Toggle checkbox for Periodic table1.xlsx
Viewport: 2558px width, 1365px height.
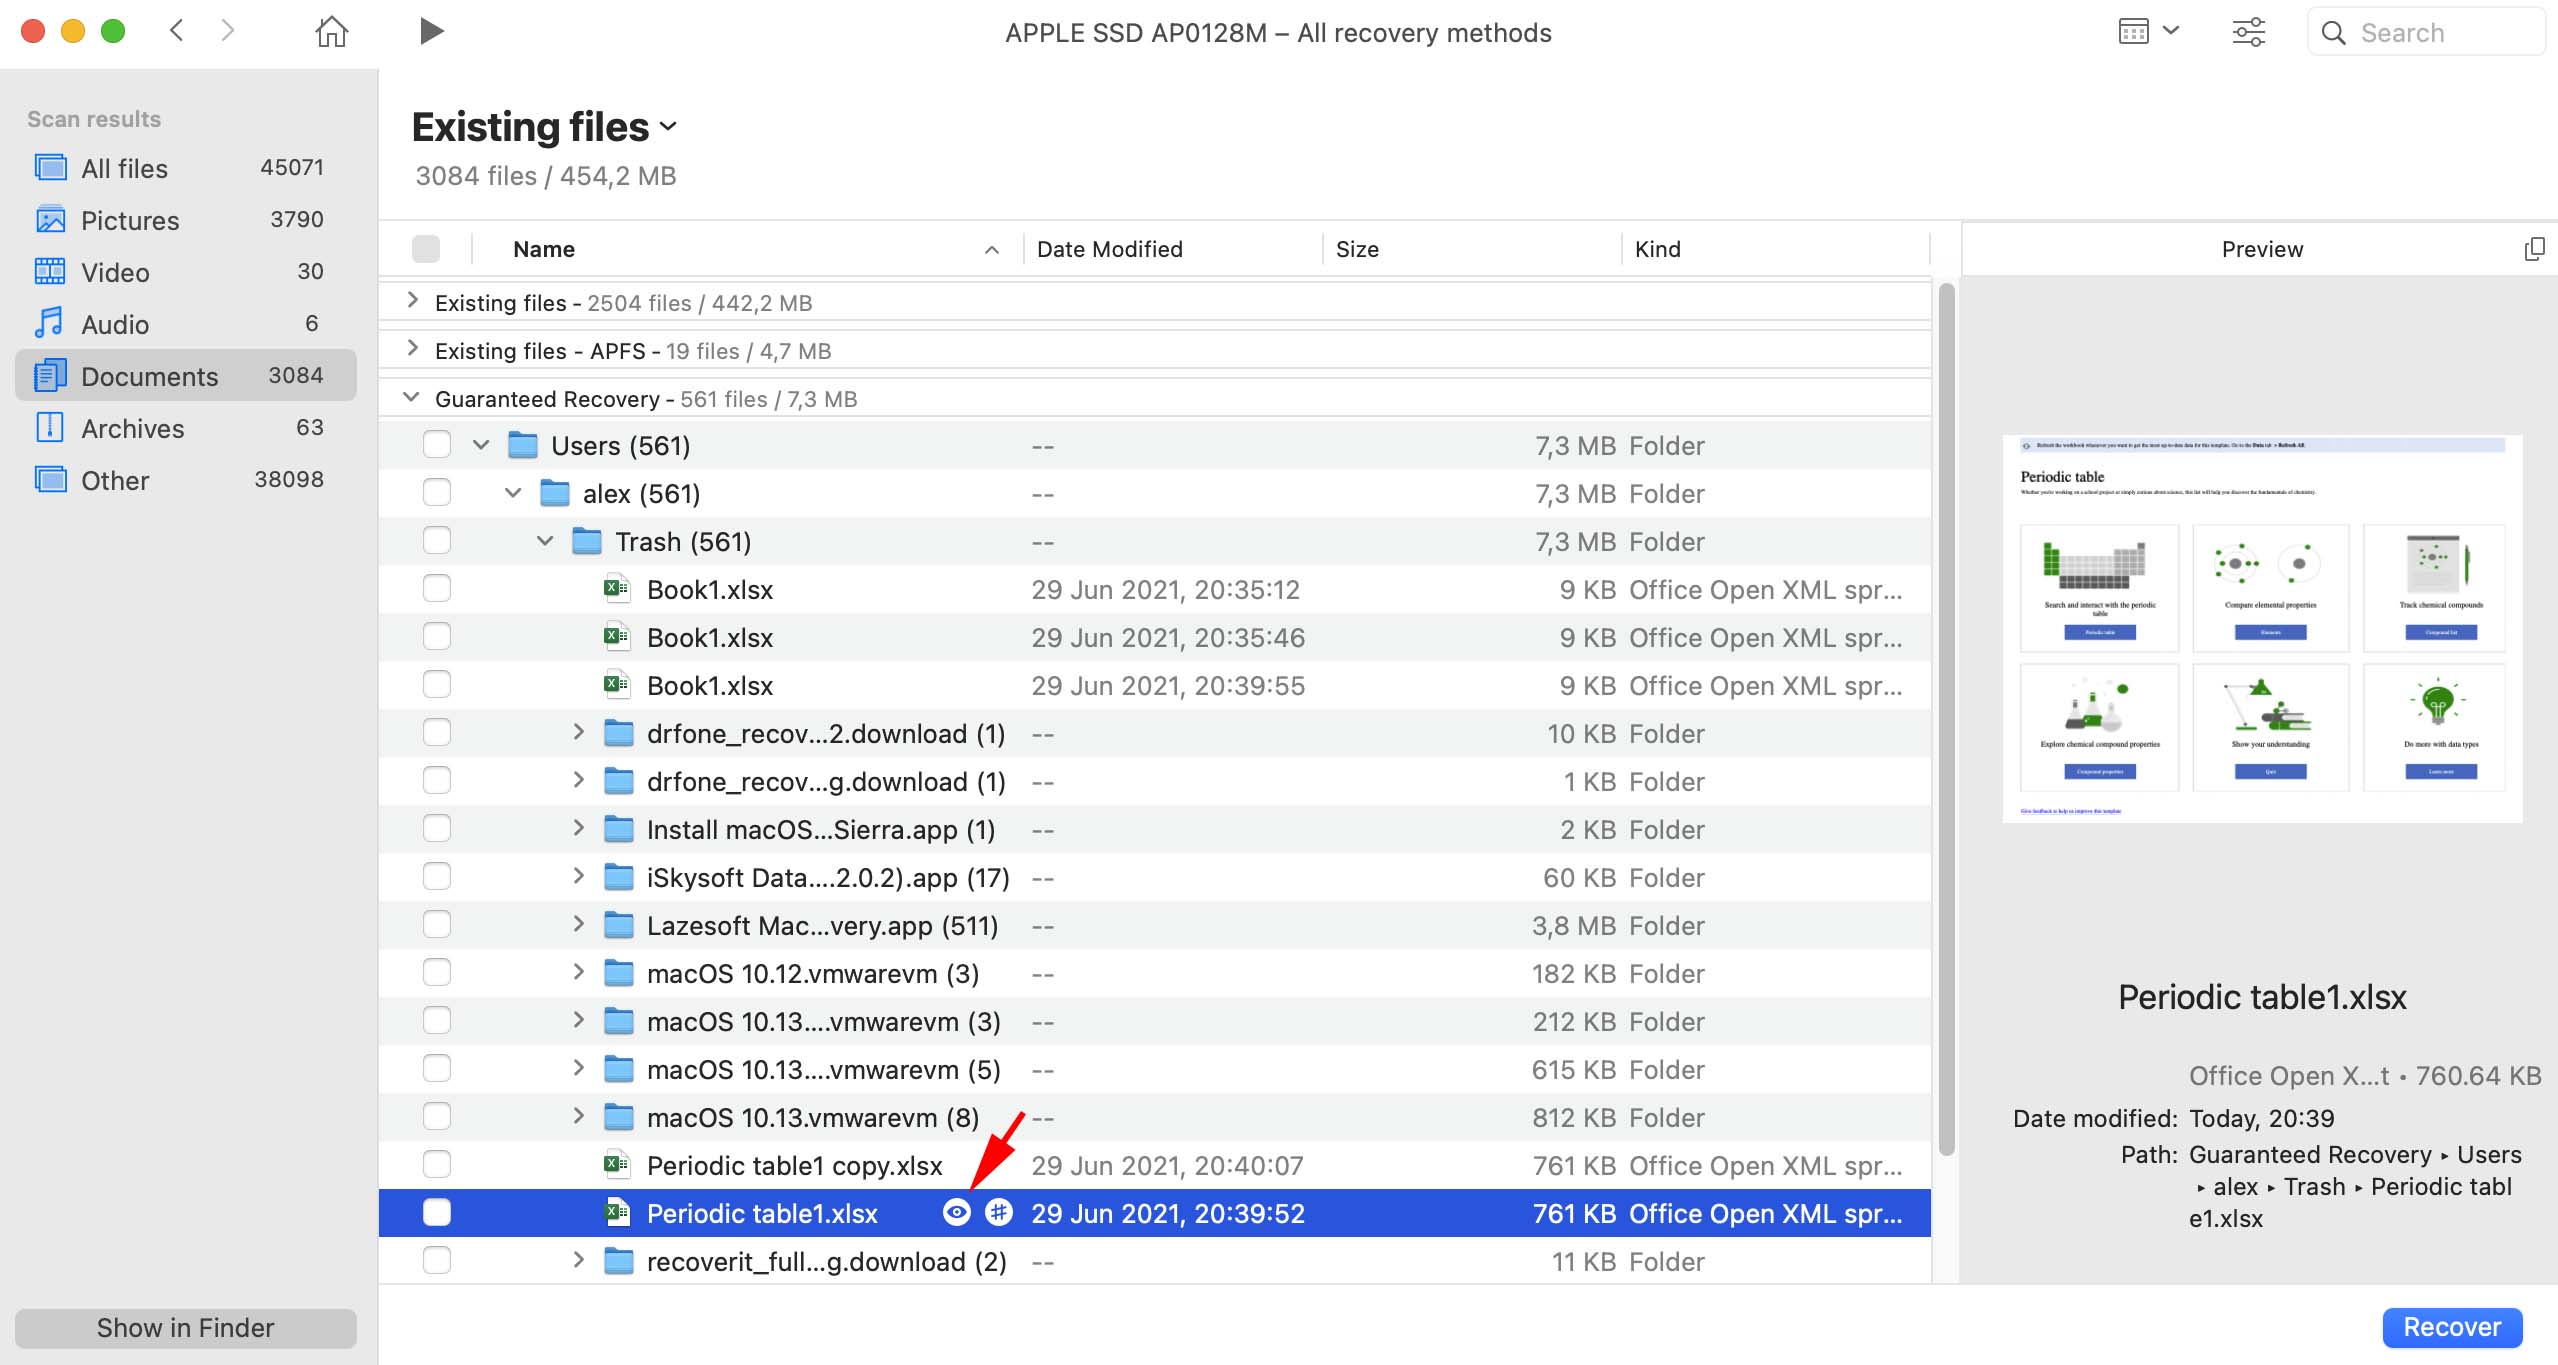pyautogui.click(x=435, y=1213)
